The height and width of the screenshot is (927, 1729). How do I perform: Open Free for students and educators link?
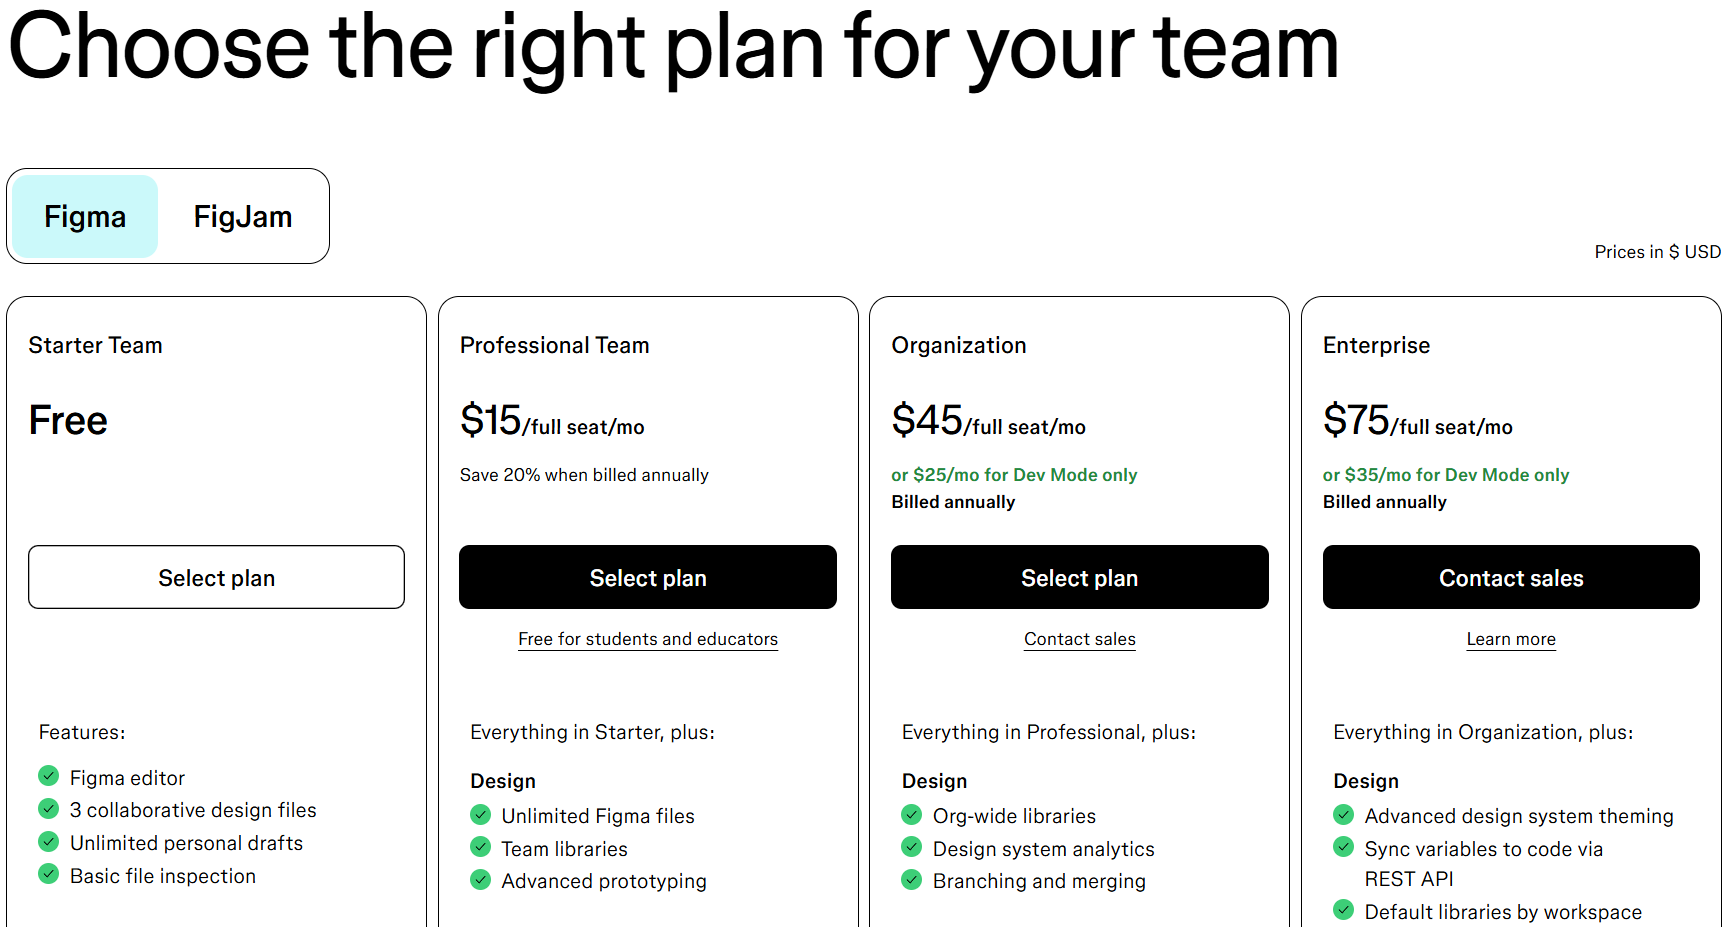point(648,639)
